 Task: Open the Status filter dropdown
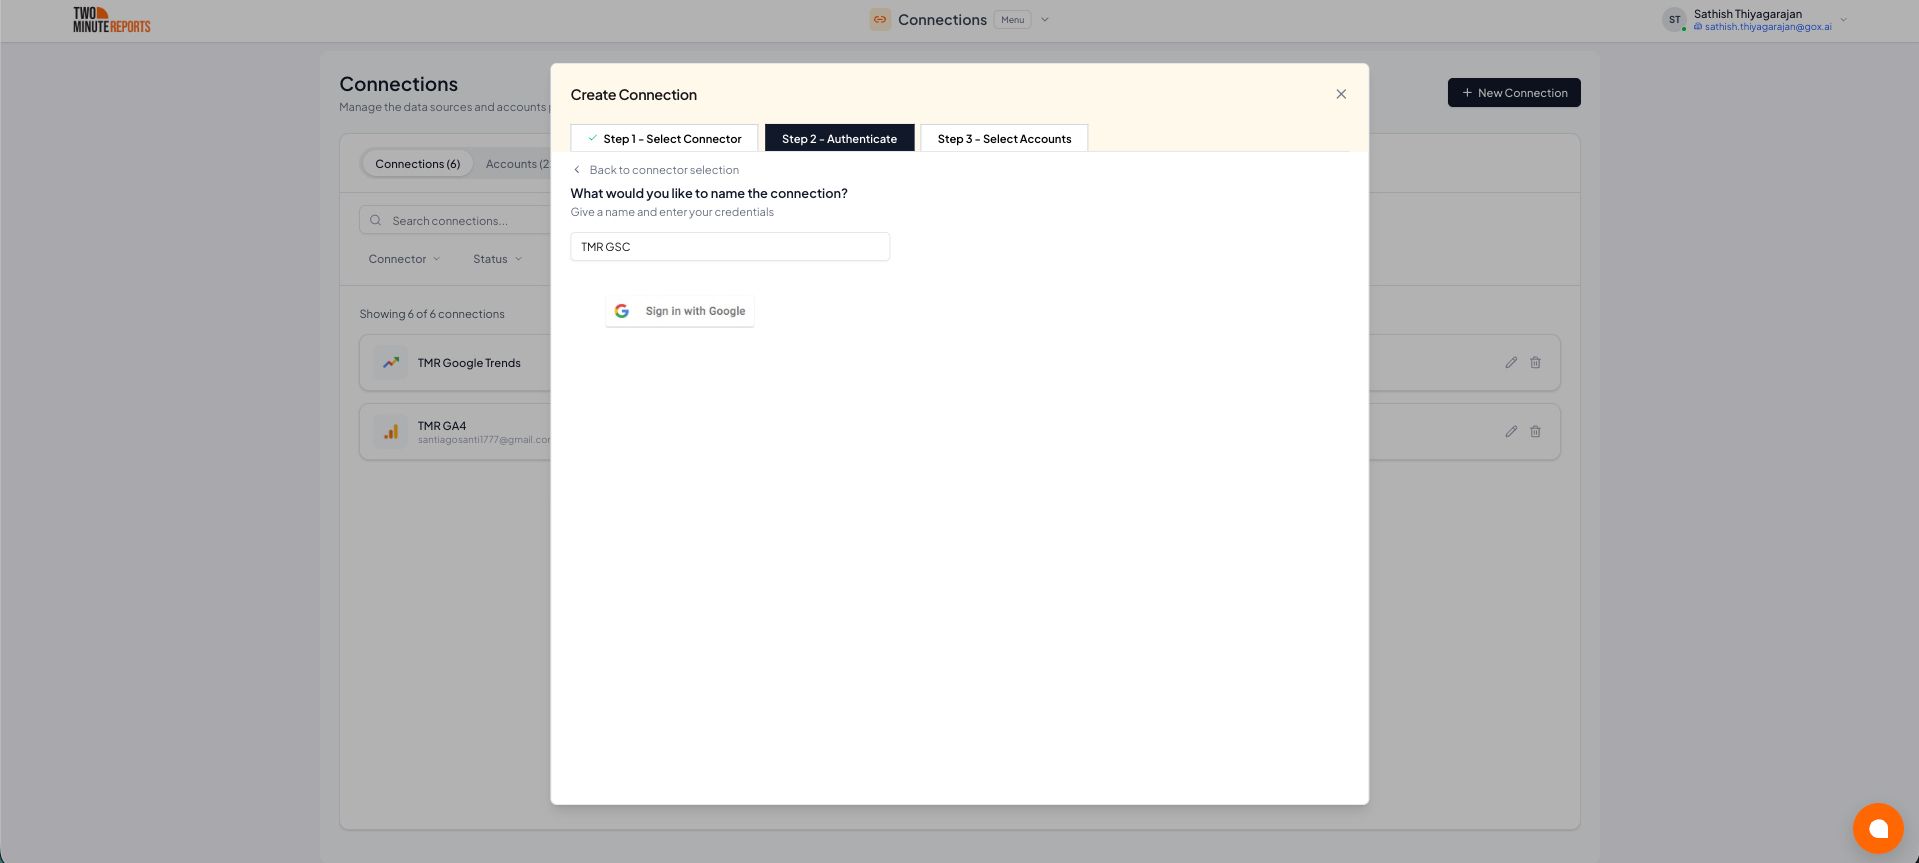tap(497, 259)
